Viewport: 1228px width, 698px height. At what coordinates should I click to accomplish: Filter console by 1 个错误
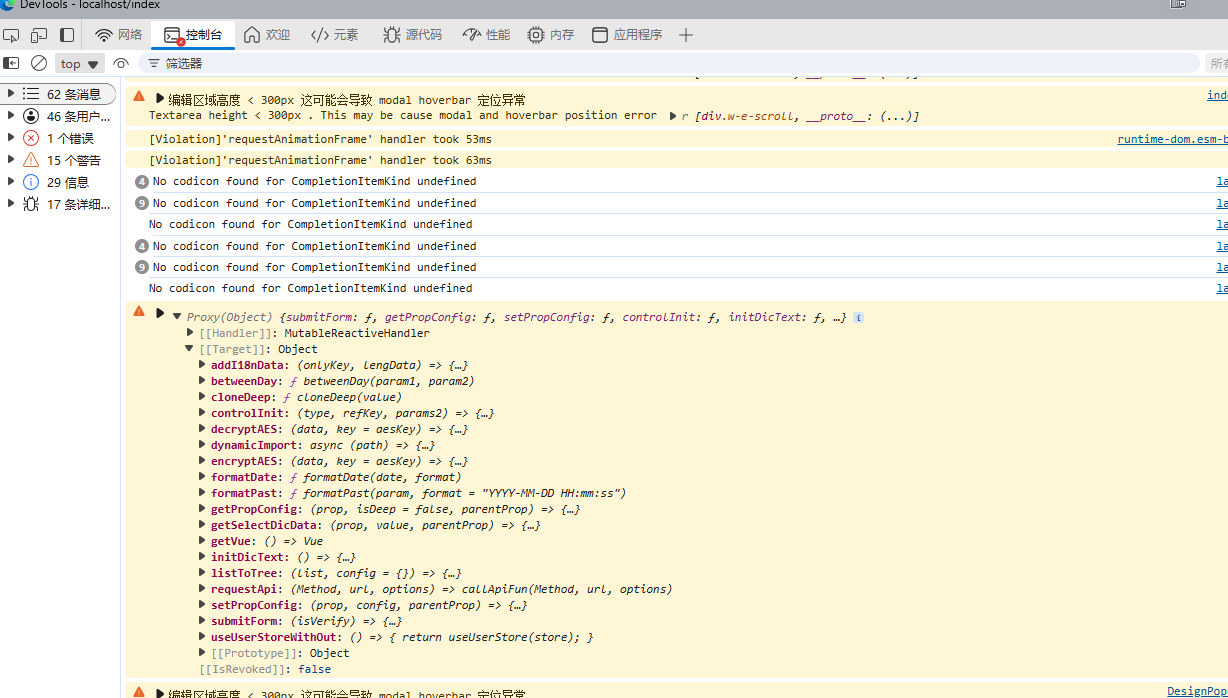click(x=70, y=138)
